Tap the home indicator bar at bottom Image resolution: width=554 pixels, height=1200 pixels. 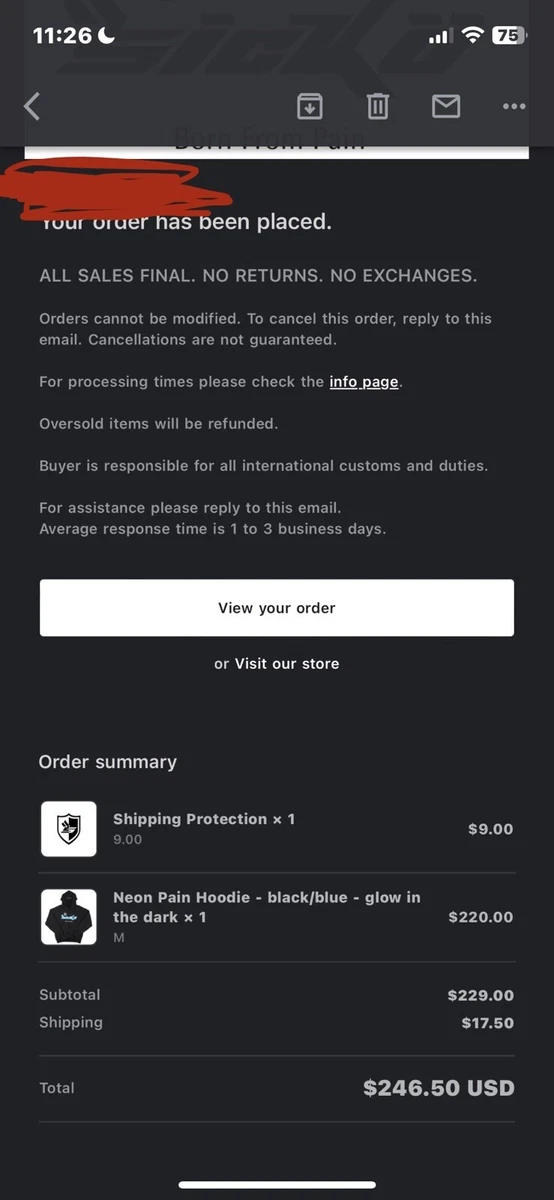pyautogui.click(x=277, y=1185)
